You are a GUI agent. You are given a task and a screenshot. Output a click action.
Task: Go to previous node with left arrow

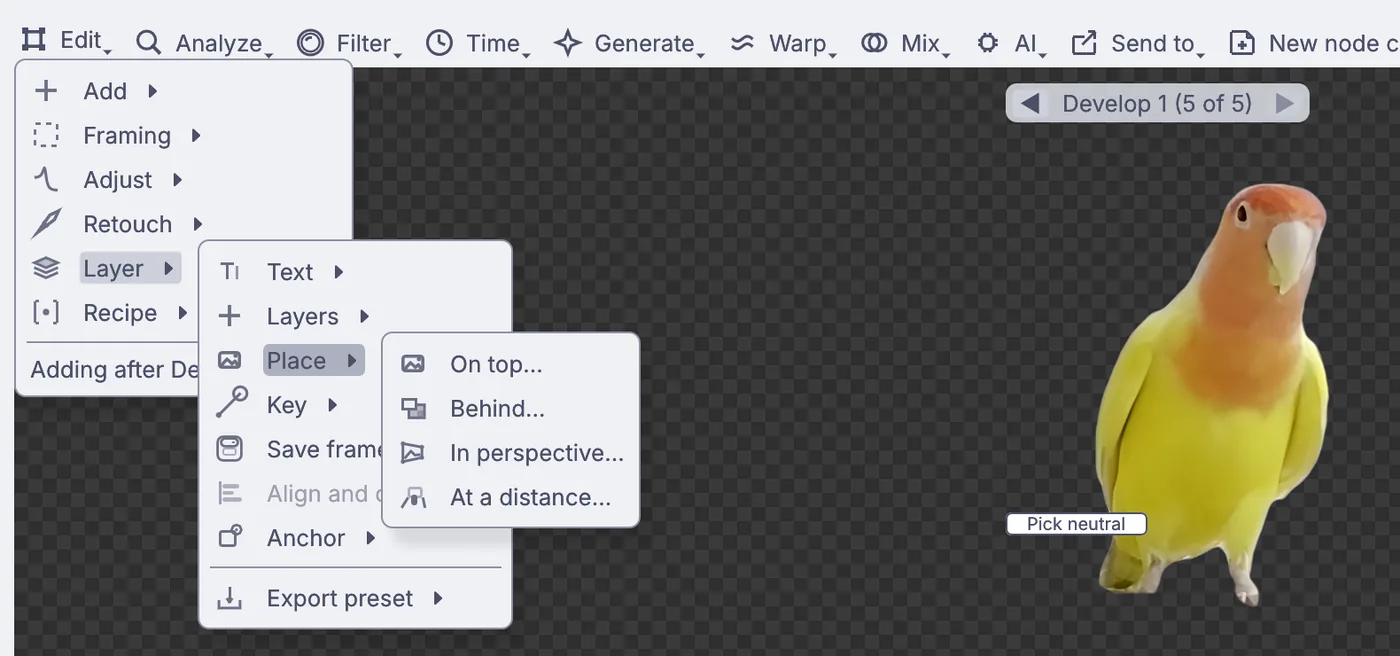pyautogui.click(x=1030, y=103)
